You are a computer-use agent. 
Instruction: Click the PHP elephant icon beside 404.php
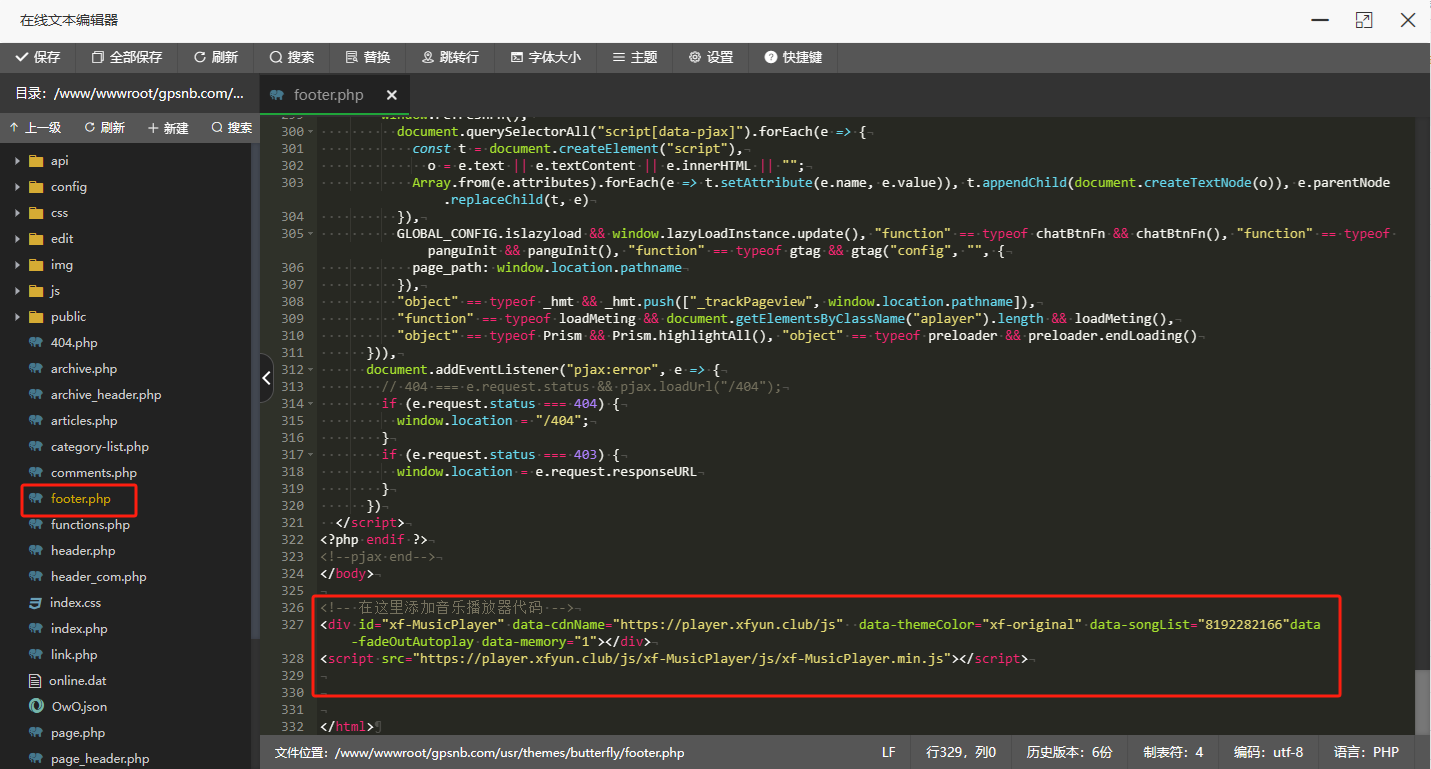tap(36, 343)
